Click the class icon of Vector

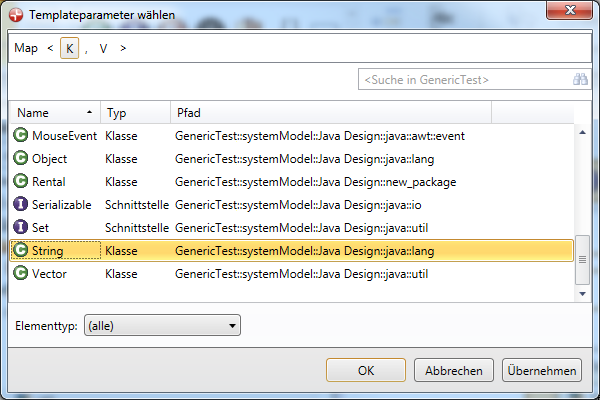coord(21,273)
